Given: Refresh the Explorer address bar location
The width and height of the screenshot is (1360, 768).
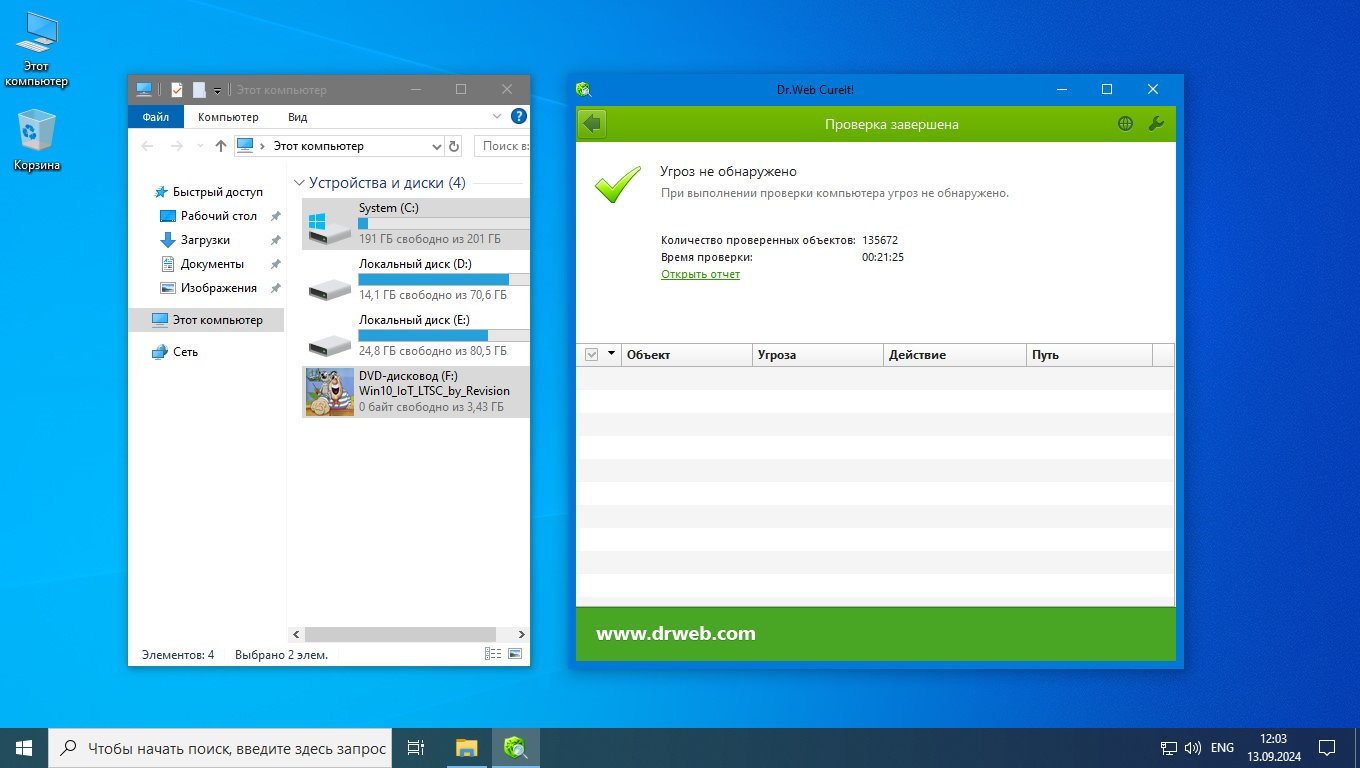Looking at the screenshot, I should tap(454, 146).
